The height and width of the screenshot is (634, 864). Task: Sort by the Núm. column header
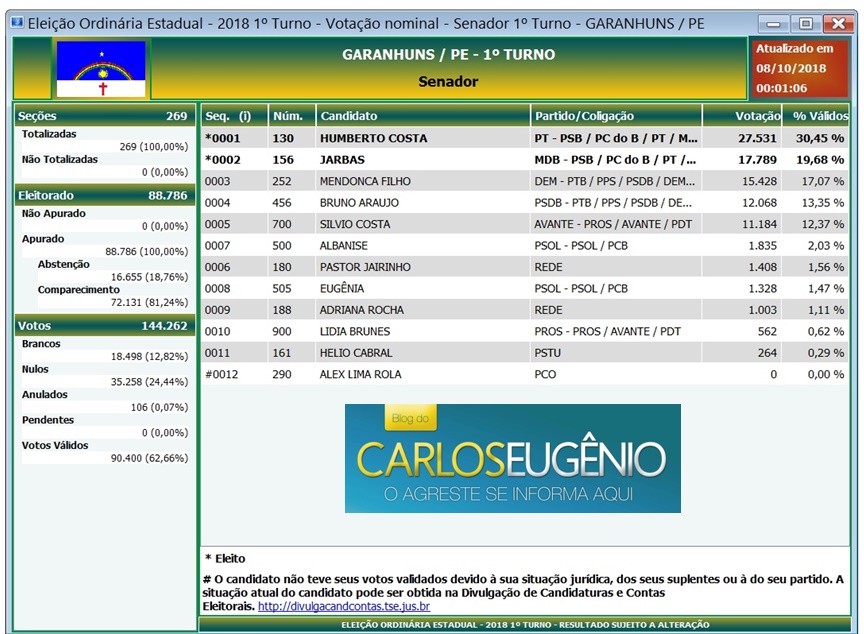tap(292, 116)
